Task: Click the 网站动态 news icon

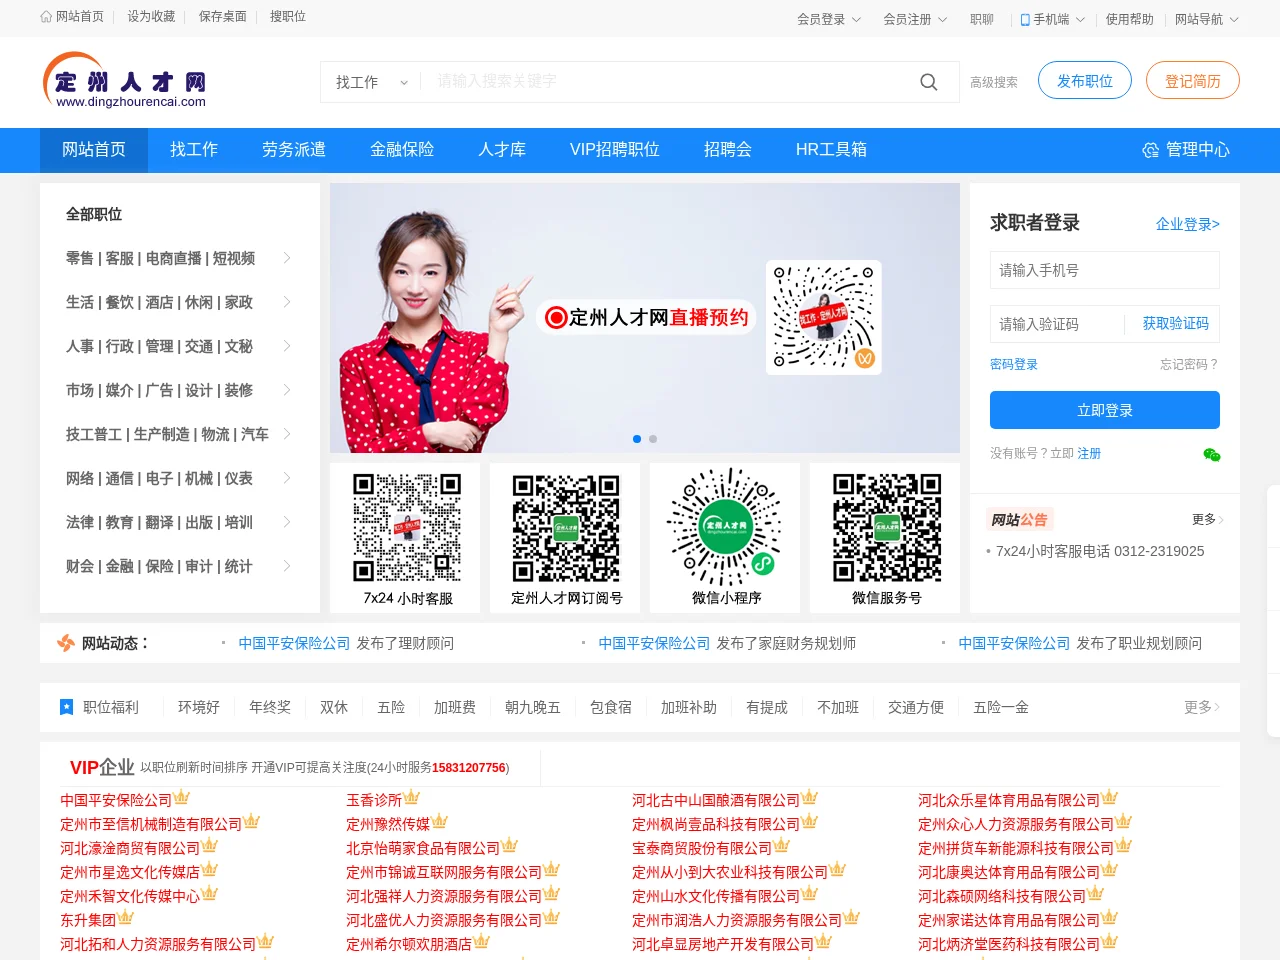Action: [66, 643]
